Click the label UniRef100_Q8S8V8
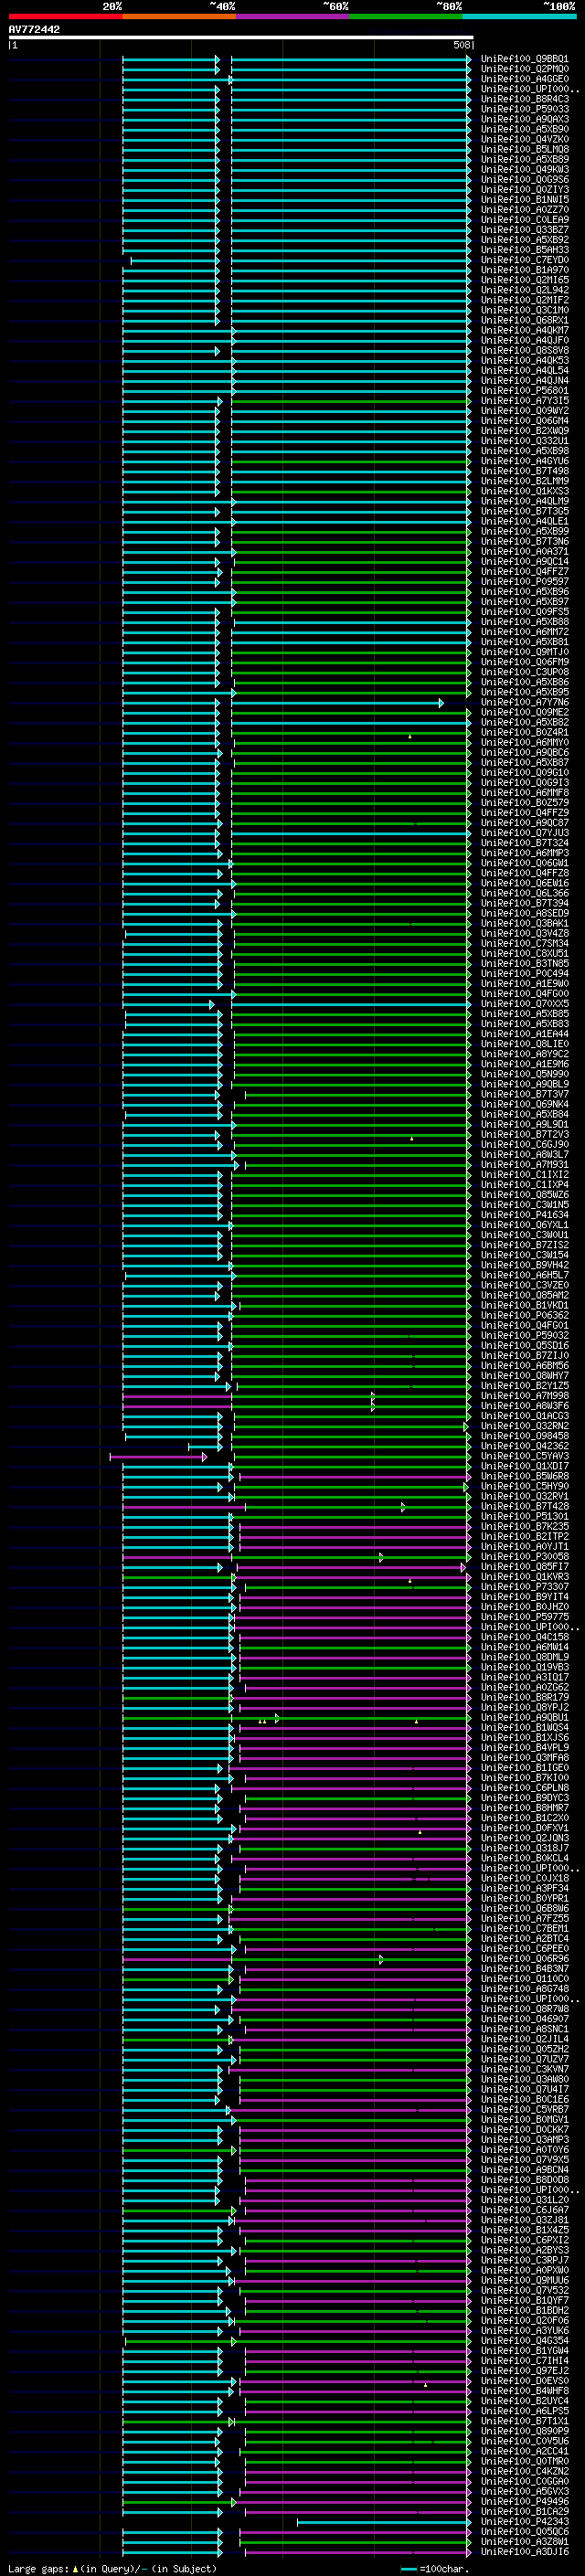585x2576 pixels. (x=525, y=350)
